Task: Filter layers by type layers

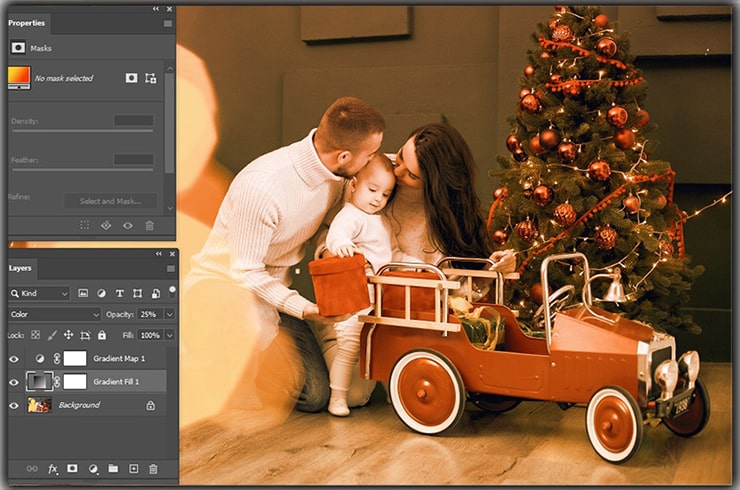Action: (119, 294)
